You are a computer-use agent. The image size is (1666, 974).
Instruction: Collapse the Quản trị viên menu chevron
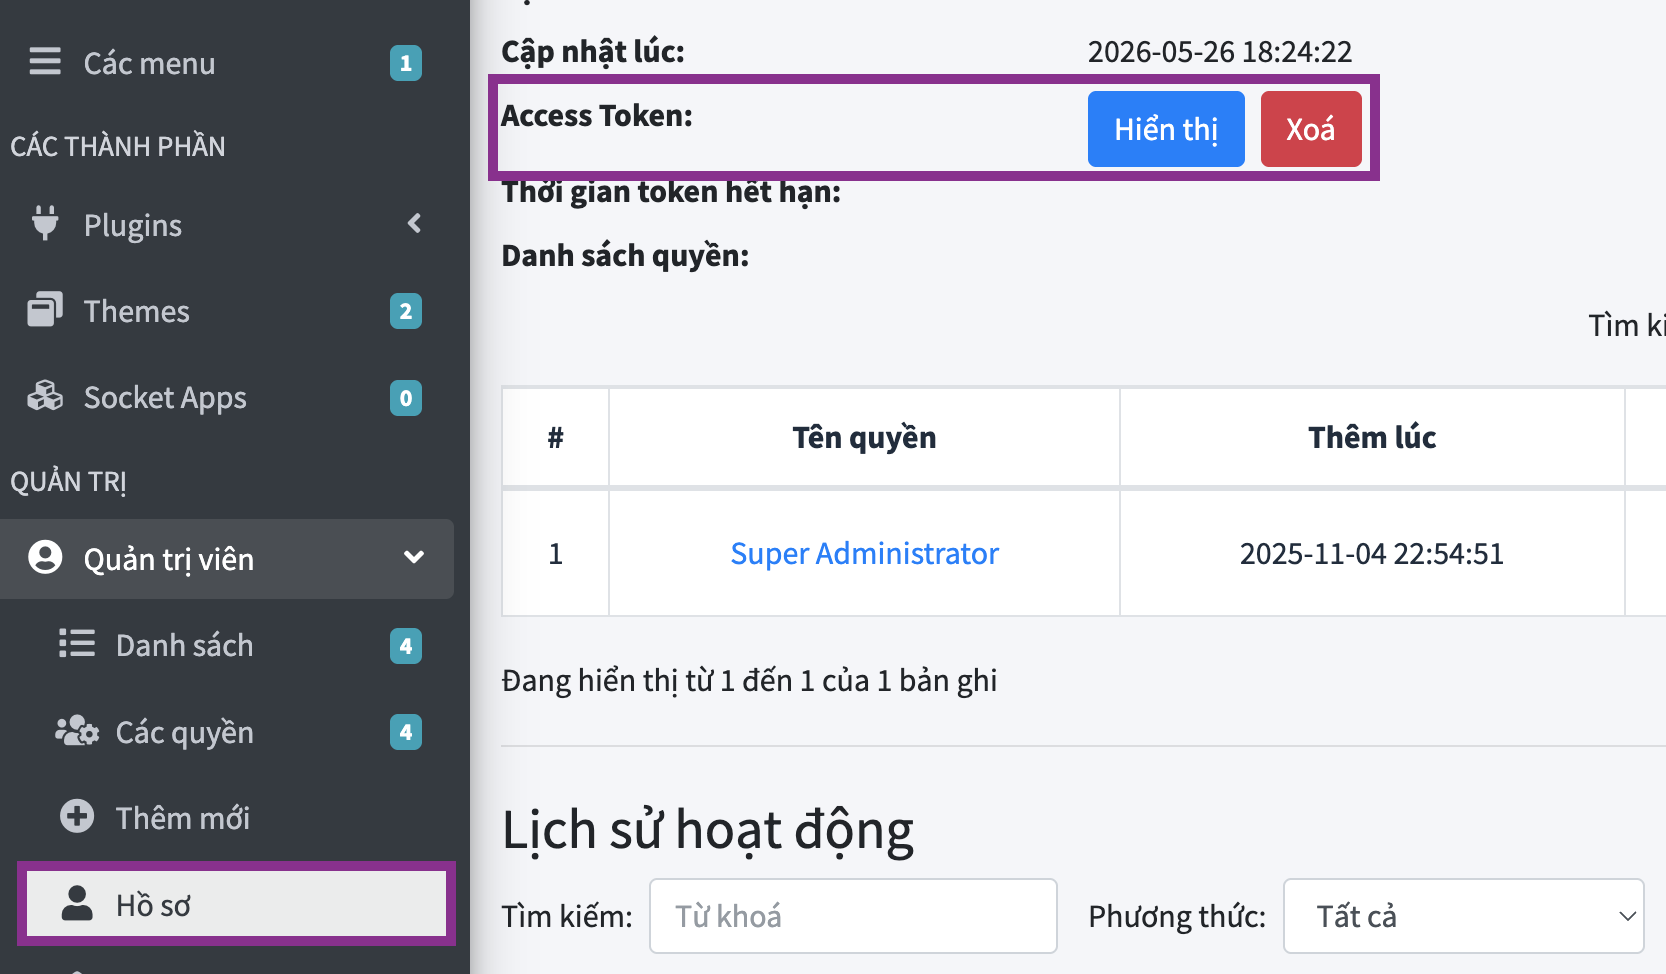coord(414,557)
